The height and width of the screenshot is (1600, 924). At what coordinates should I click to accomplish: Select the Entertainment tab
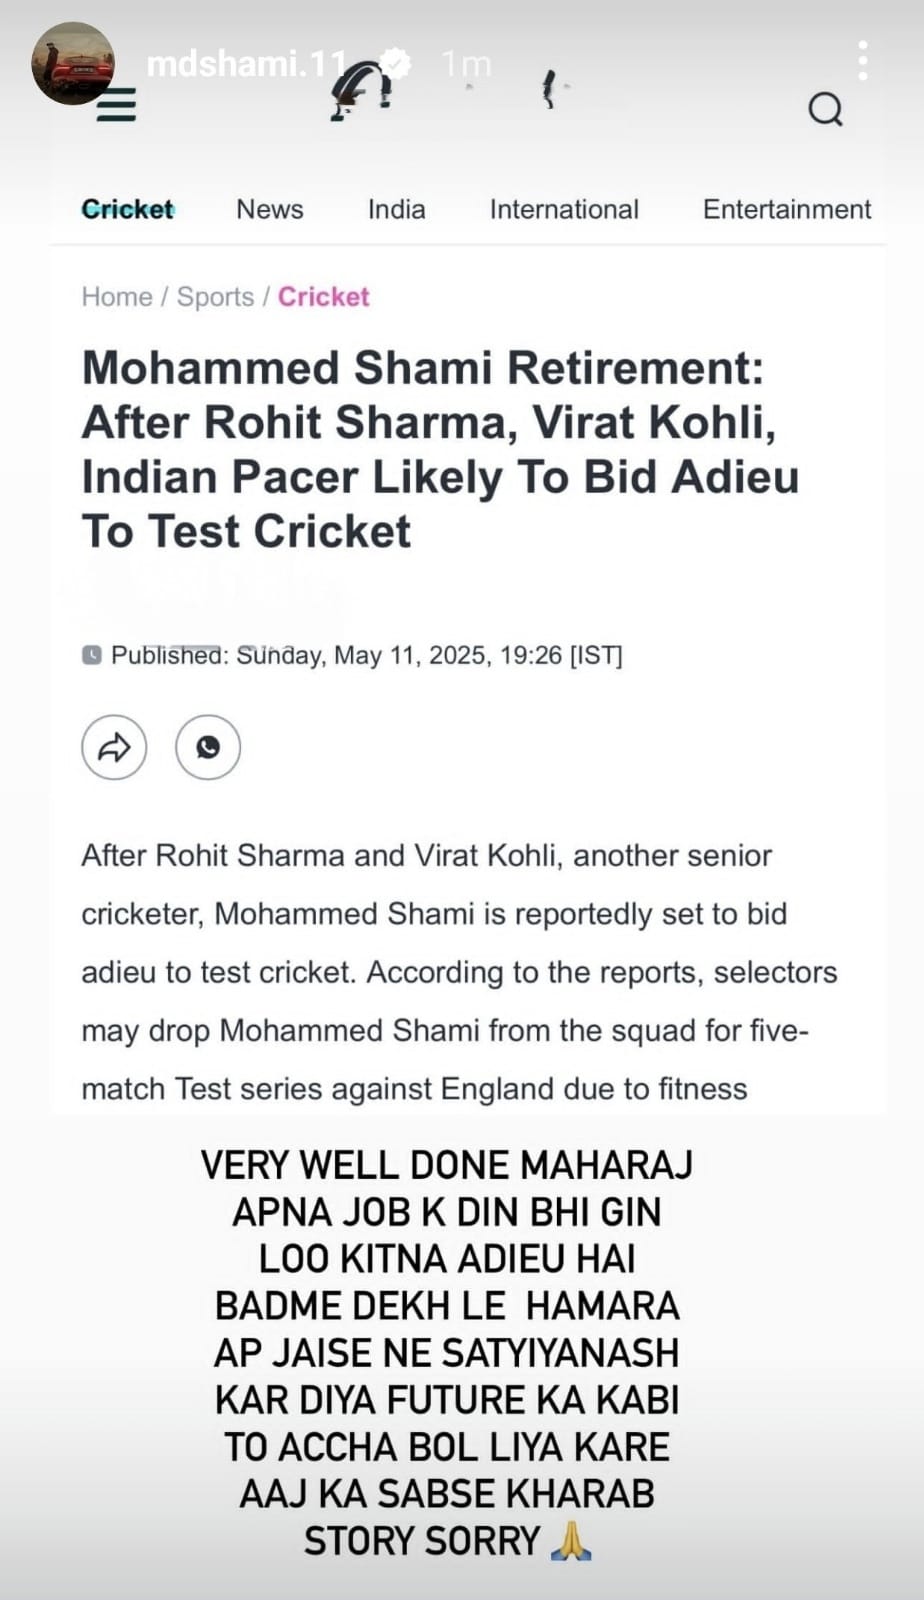pyautogui.click(x=787, y=209)
